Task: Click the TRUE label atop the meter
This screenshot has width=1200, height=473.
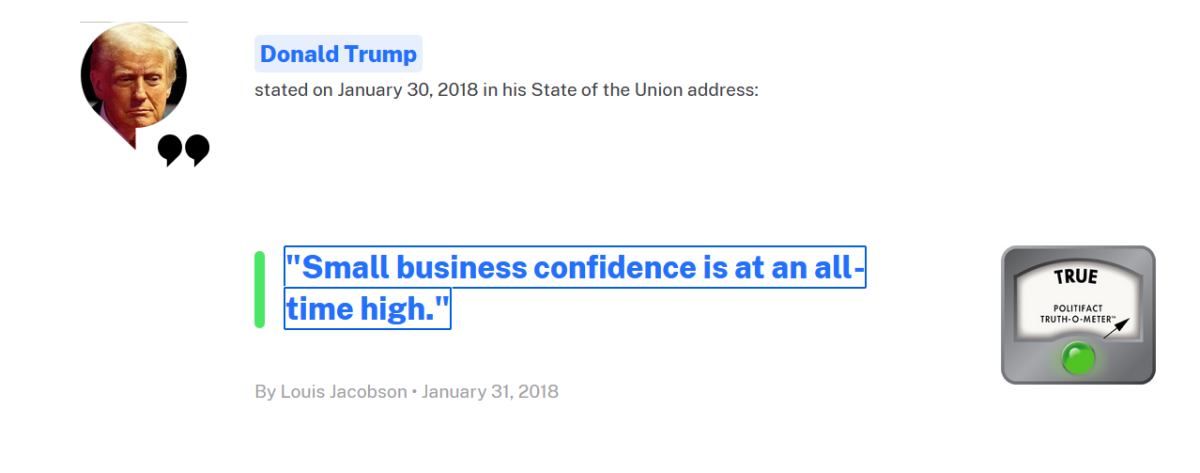Action: [1076, 276]
